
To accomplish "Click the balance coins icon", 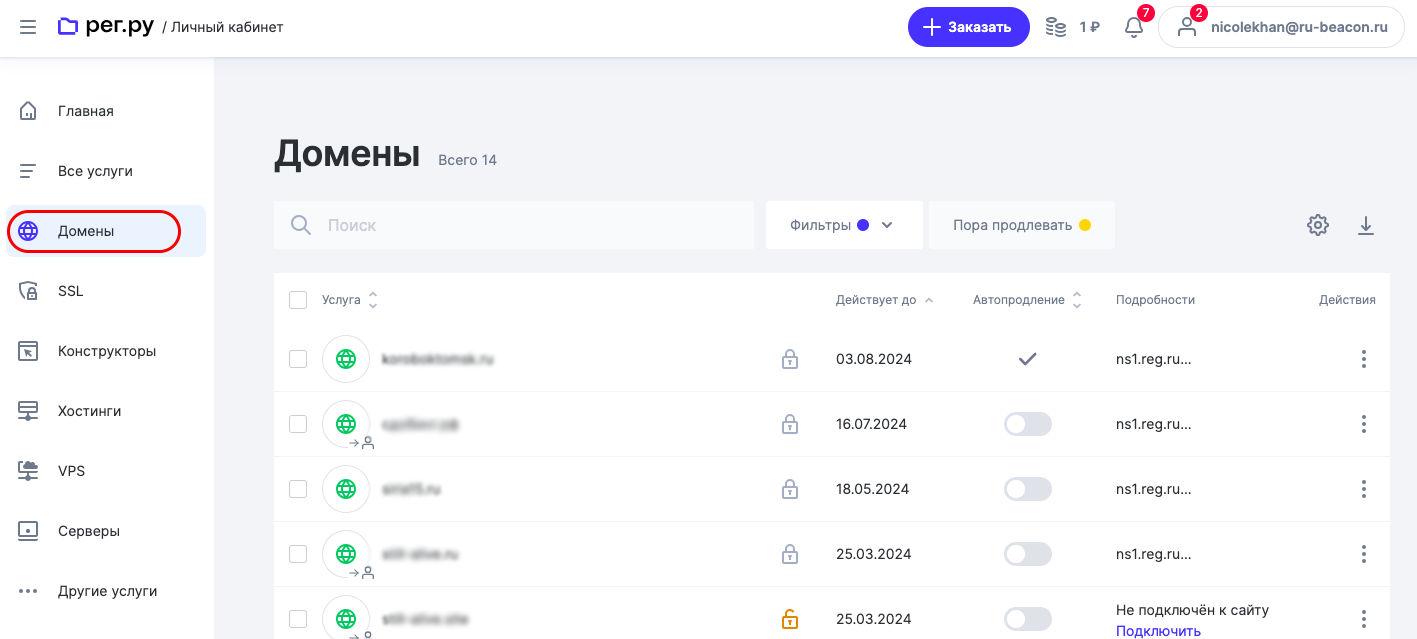I will [1056, 27].
